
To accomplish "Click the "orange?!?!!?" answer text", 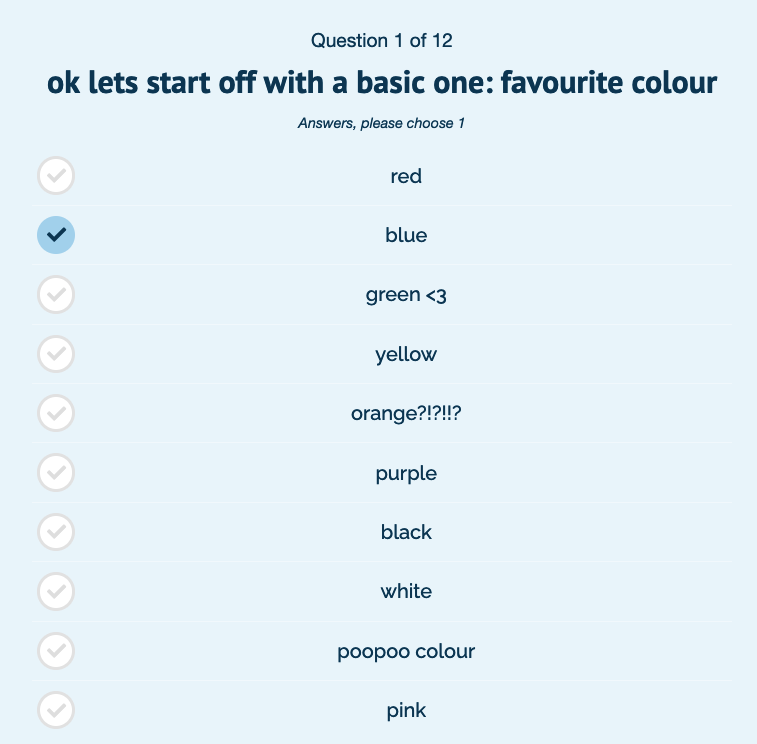I will [406, 414].
